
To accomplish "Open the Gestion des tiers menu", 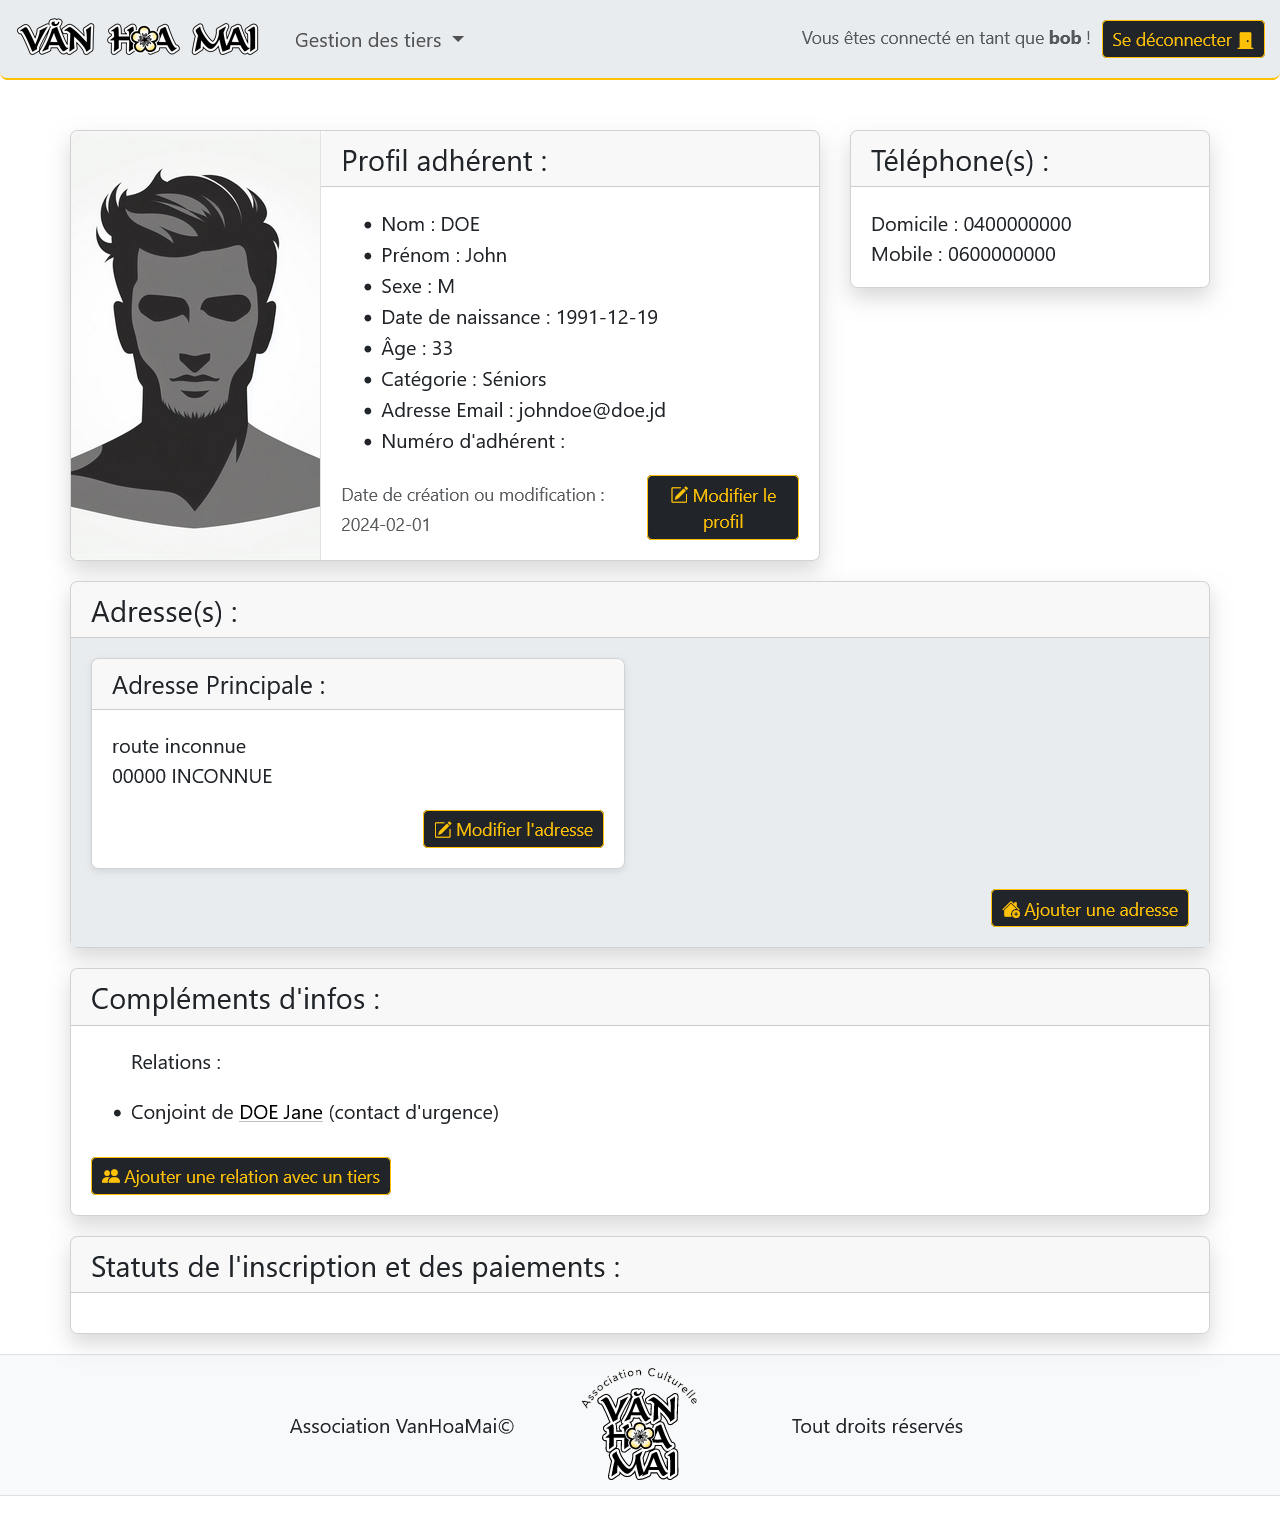I will (368, 40).
